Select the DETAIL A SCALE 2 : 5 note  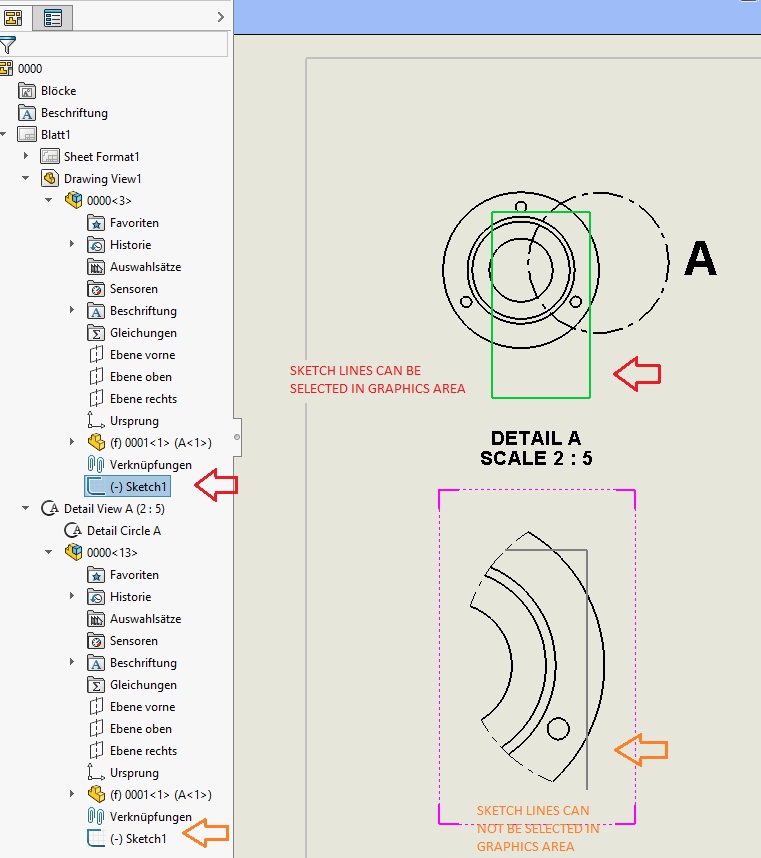pyautogui.click(x=537, y=448)
